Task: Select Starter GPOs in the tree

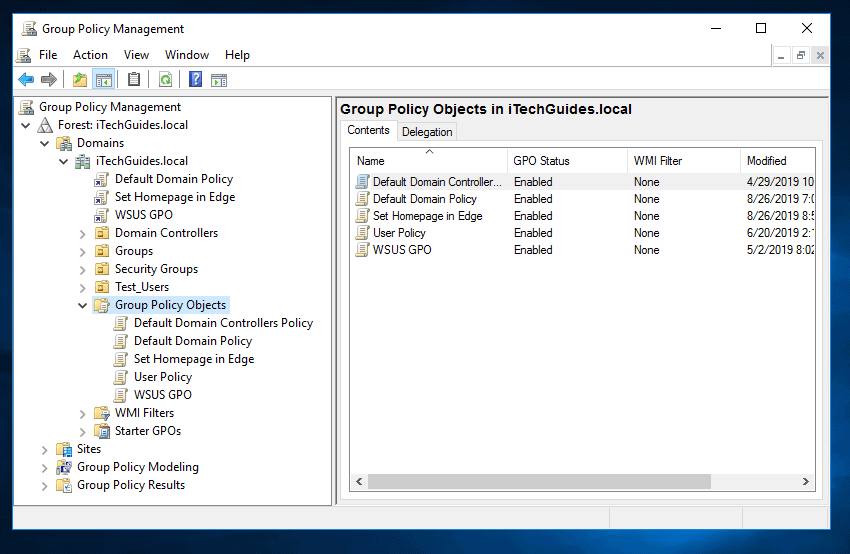Action: point(147,431)
